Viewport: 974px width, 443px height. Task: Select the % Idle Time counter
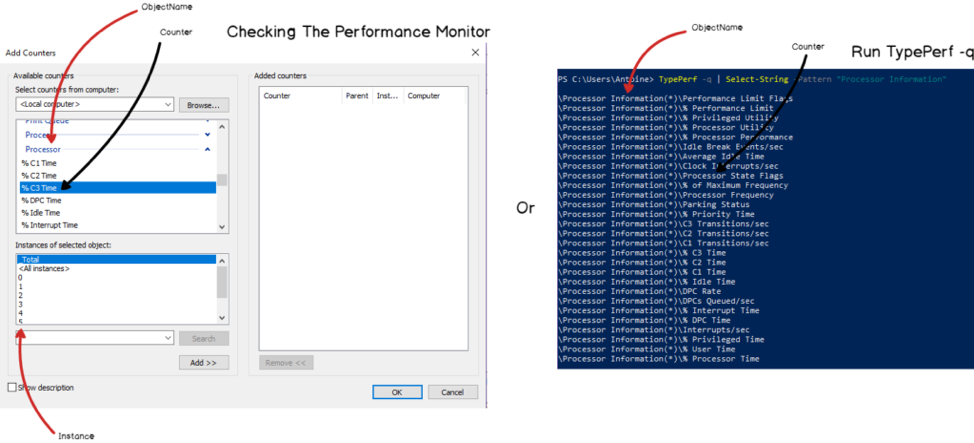pyautogui.click(x=116, y=213)
